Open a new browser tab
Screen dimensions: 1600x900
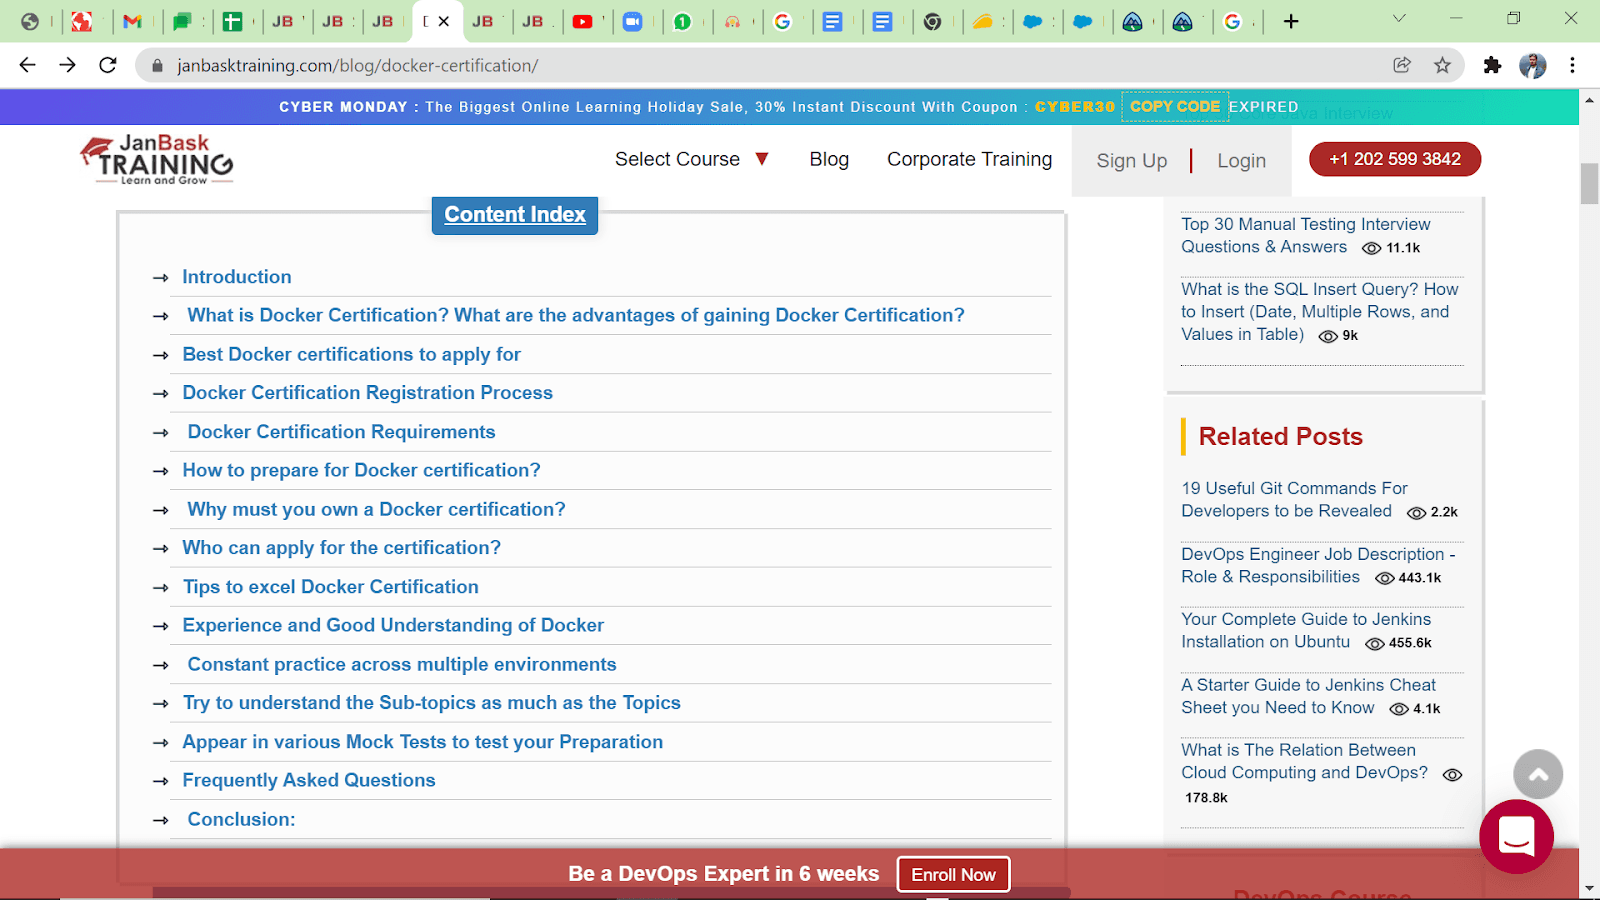(x=1291, y=21)
